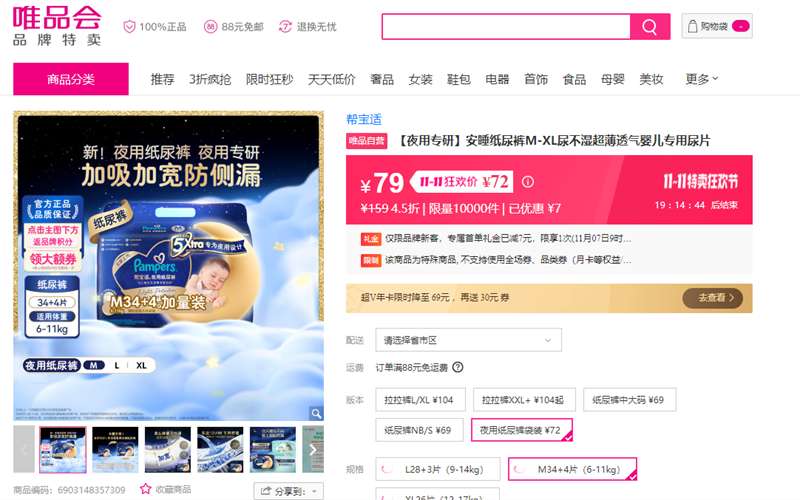Click previous arrow in thumbnail strip
This screenshot has width=800, height=500.
[24, 450]
